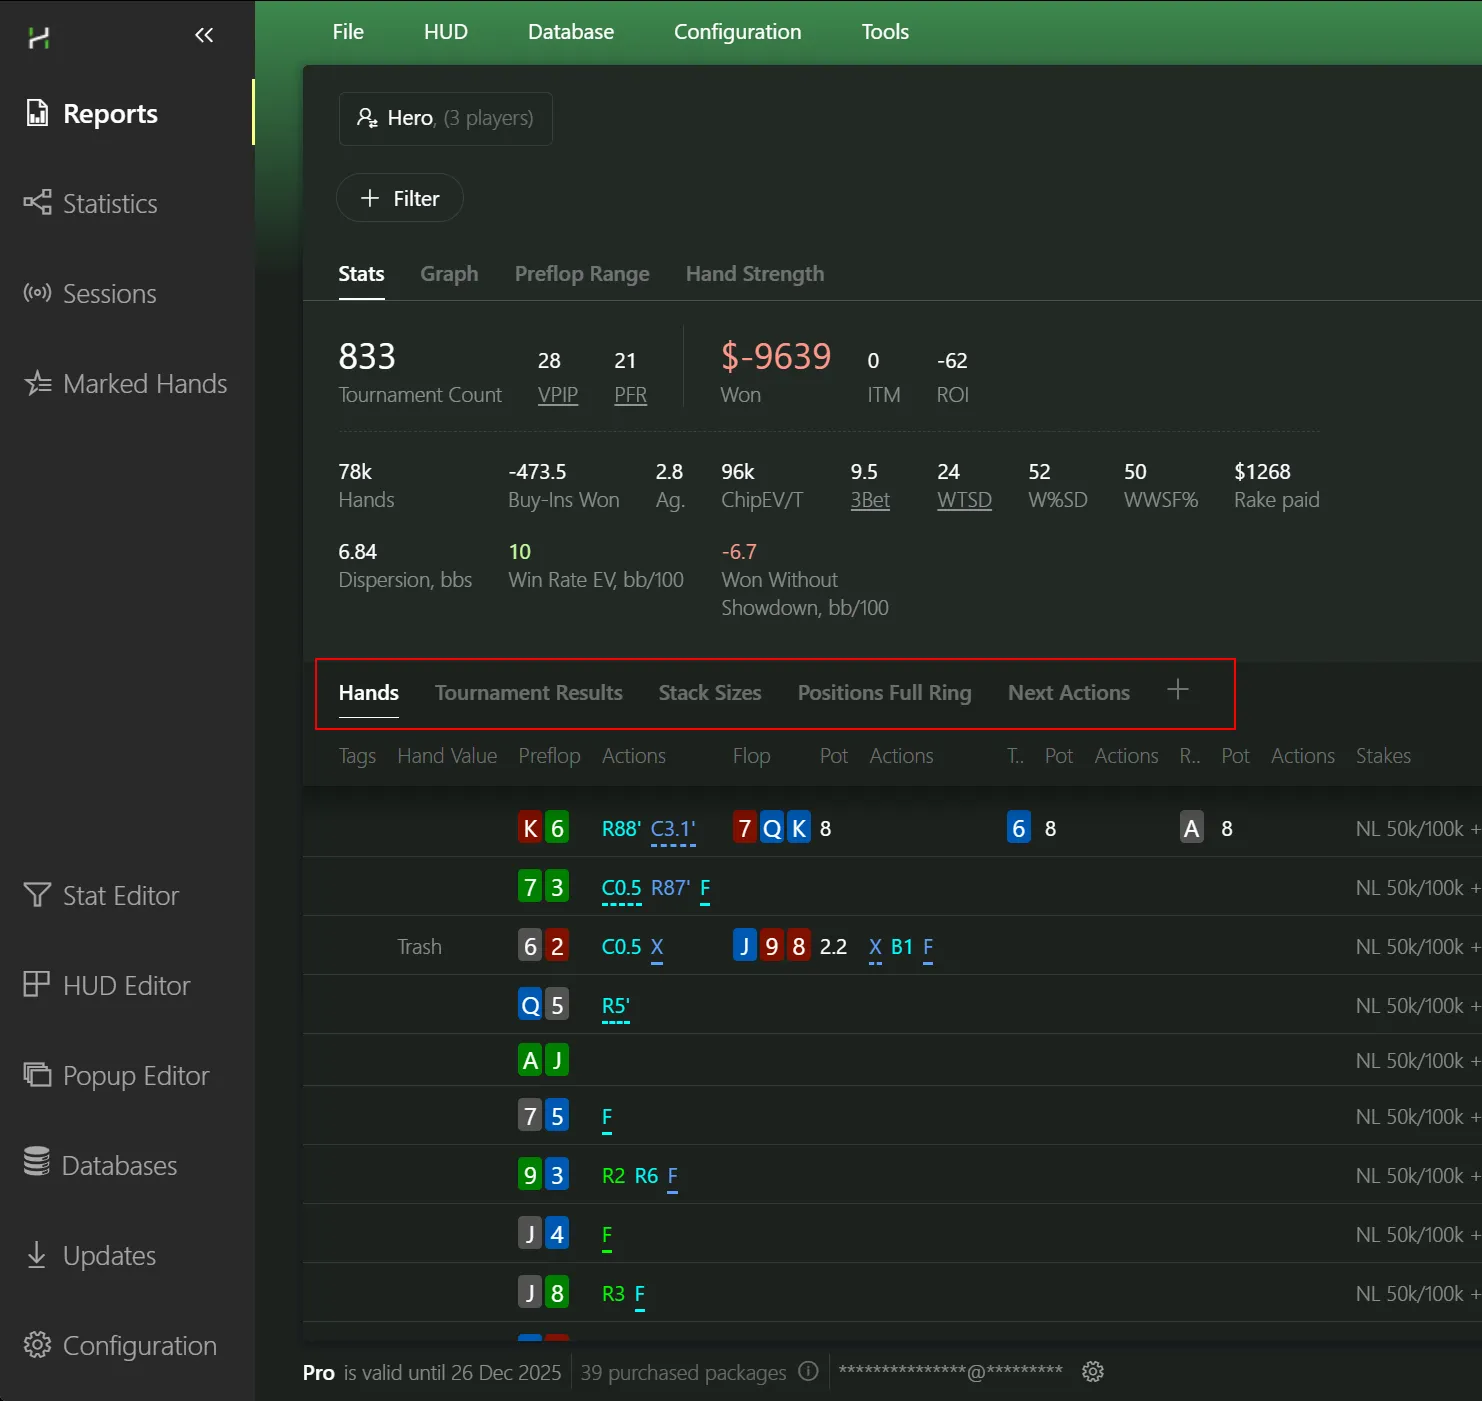The image size is (1482, 1401).
Task: Open Databases from the sidebar
Action: point(119,1166)
